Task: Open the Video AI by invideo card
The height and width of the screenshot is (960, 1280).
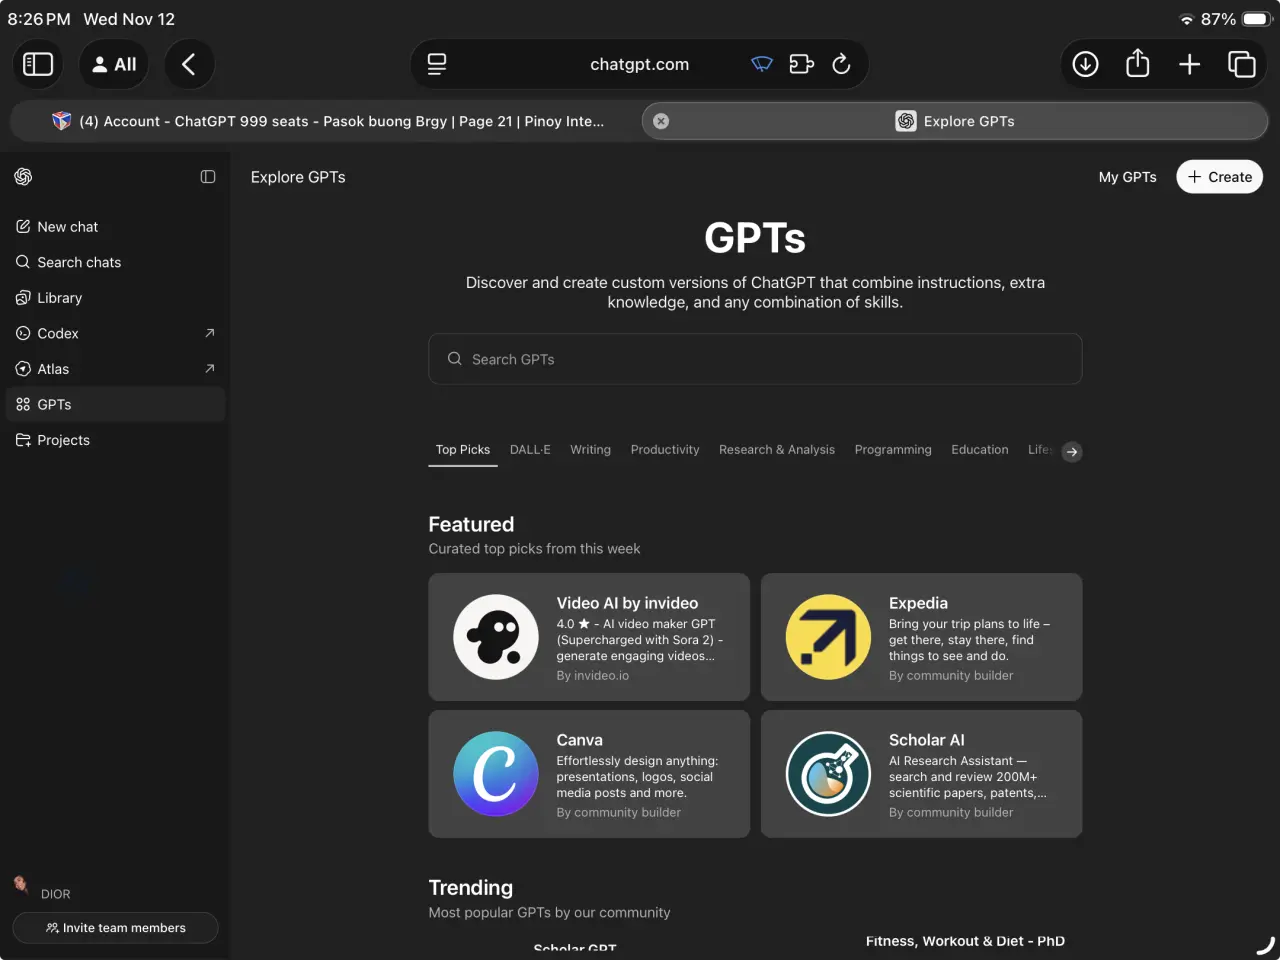Action: (589, 637)
